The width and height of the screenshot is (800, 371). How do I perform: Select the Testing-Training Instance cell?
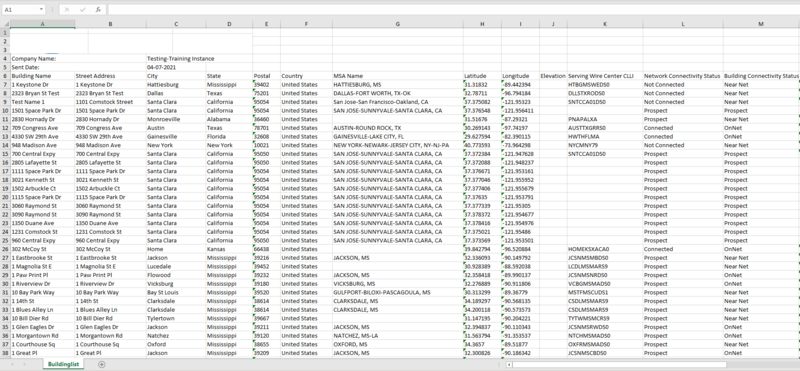click(176, 59)
